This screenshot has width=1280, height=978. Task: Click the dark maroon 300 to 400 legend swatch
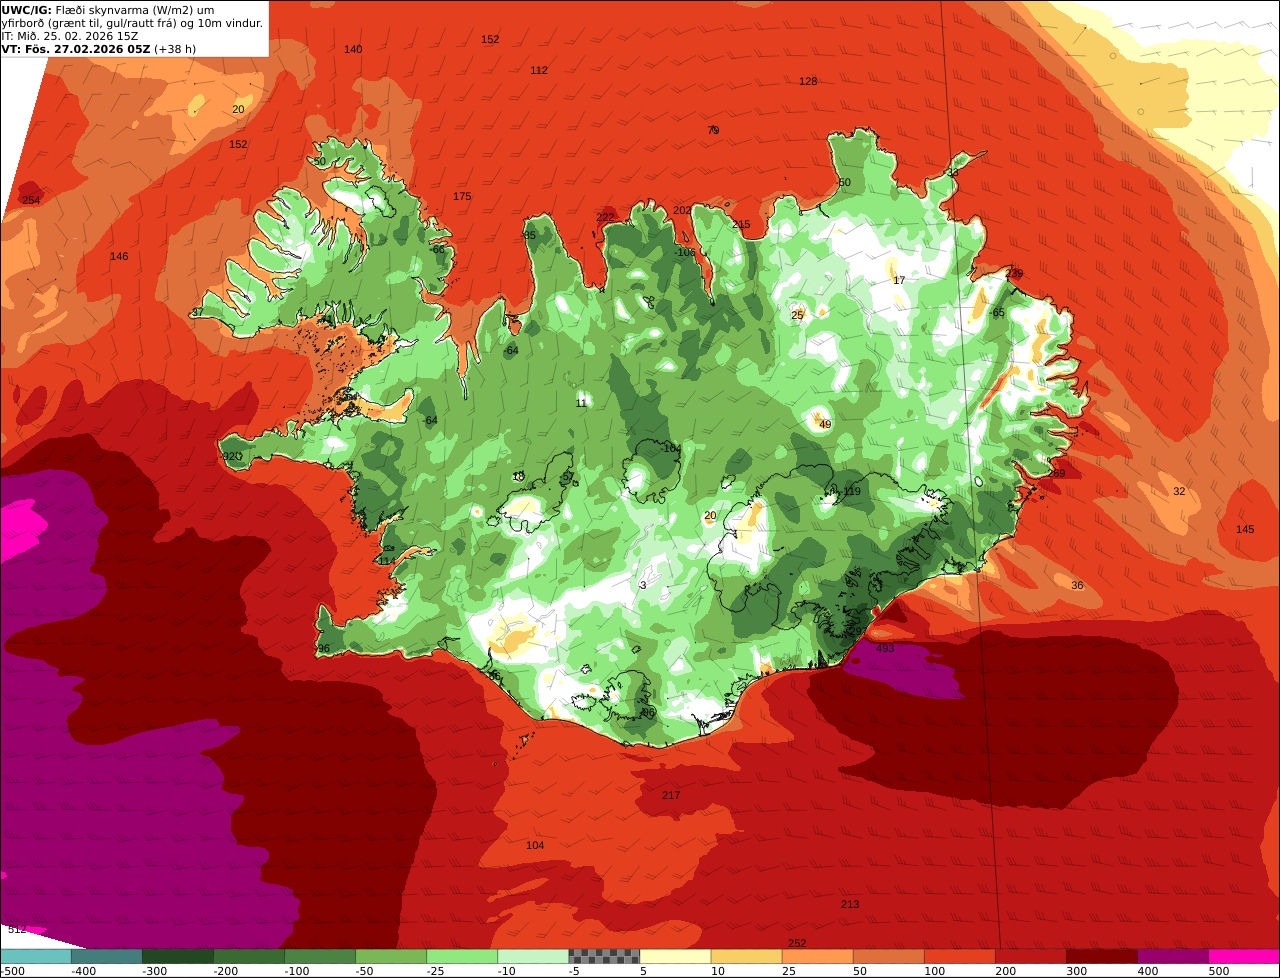pos(1102,956)
